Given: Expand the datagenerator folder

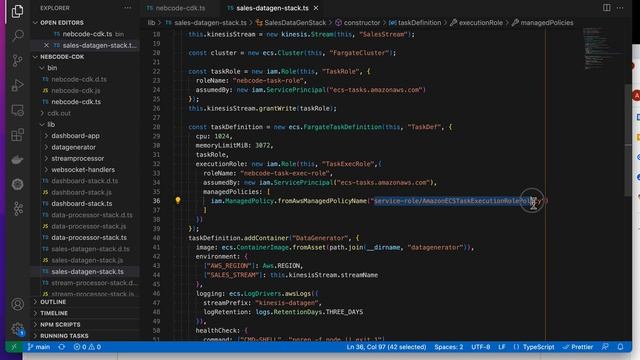Looking at the screenshot, I should 73,147.
